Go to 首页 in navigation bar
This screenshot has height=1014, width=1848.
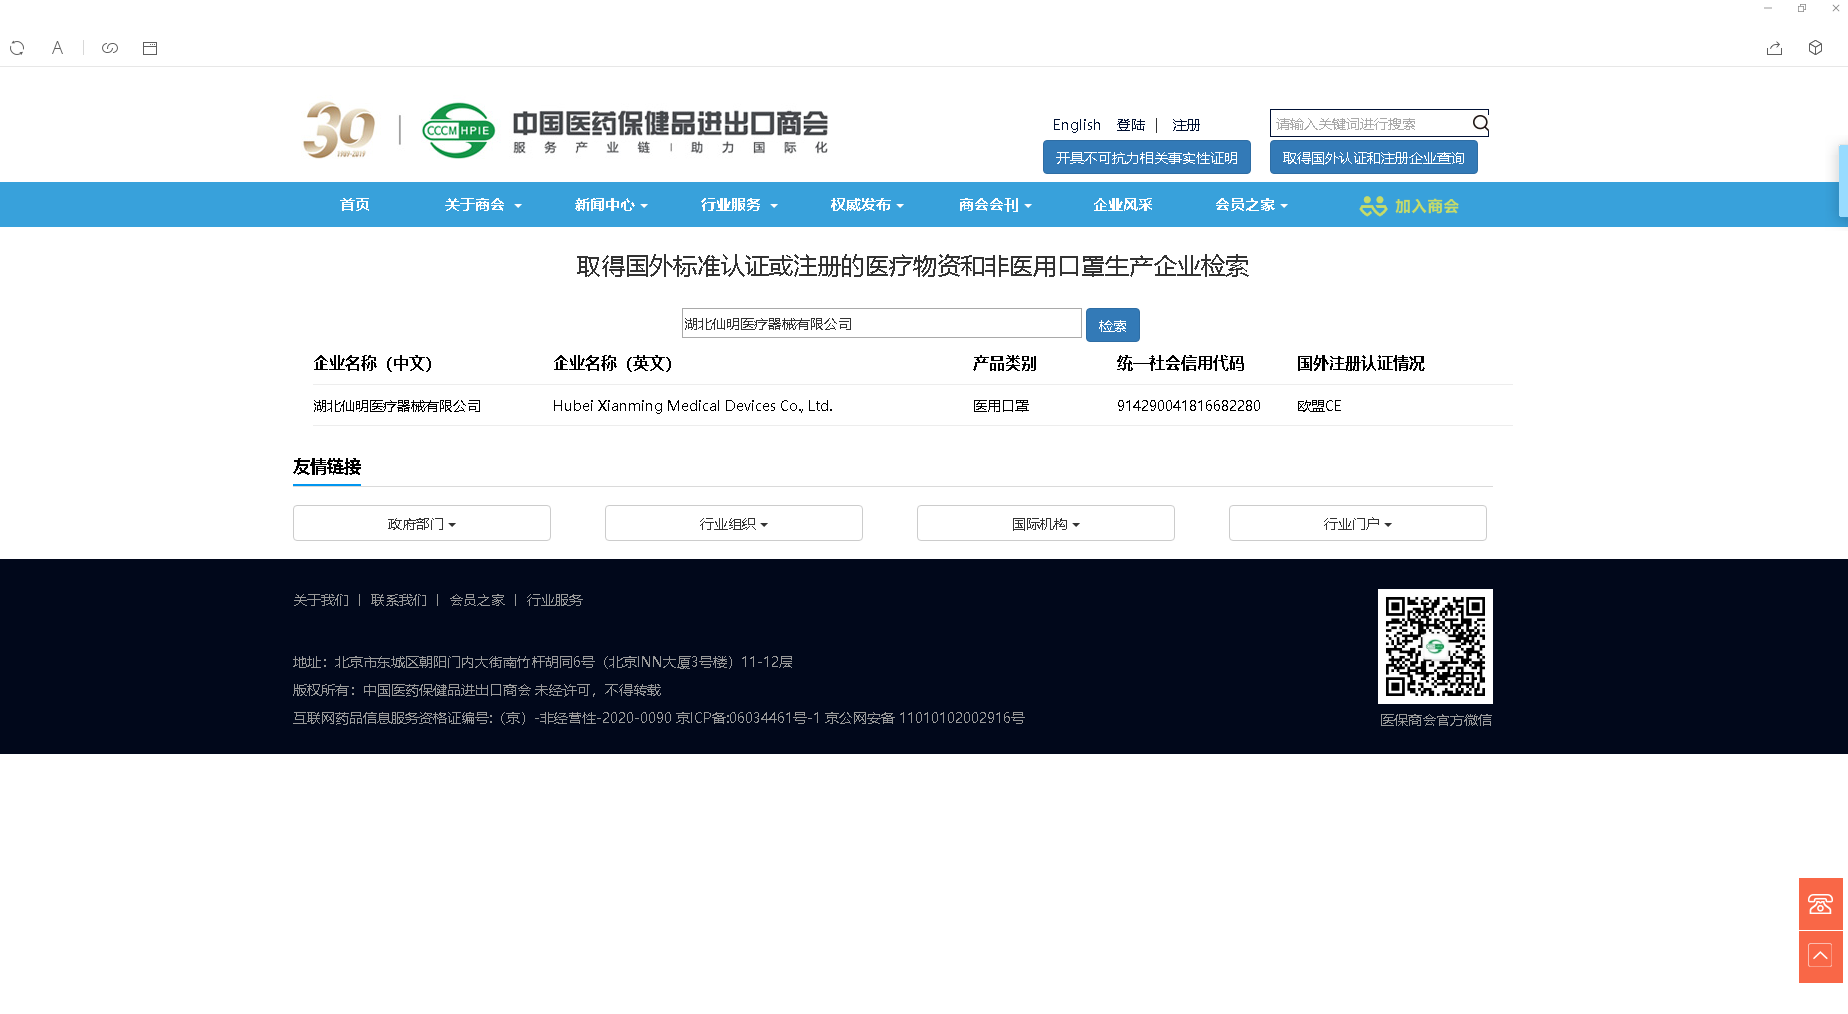click(355, 205)
